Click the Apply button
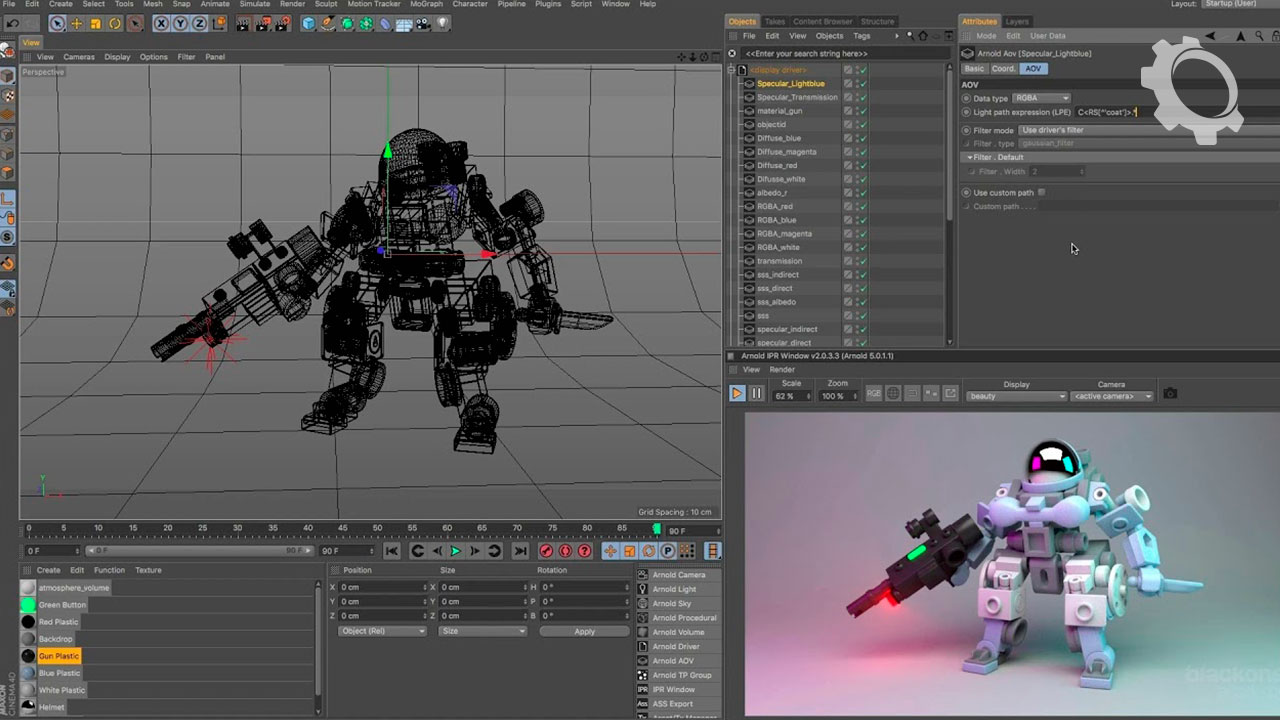 [x=584, y=631]
